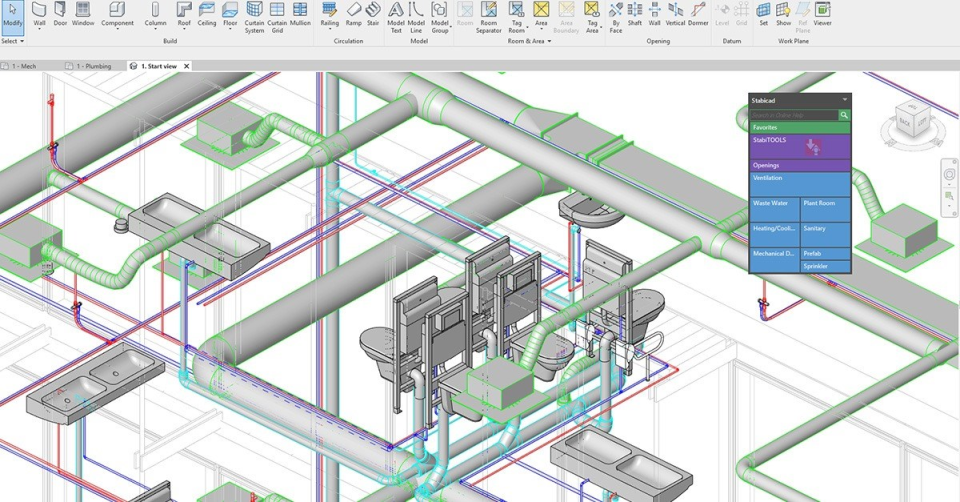Select the Modify tool

[12, 15]
